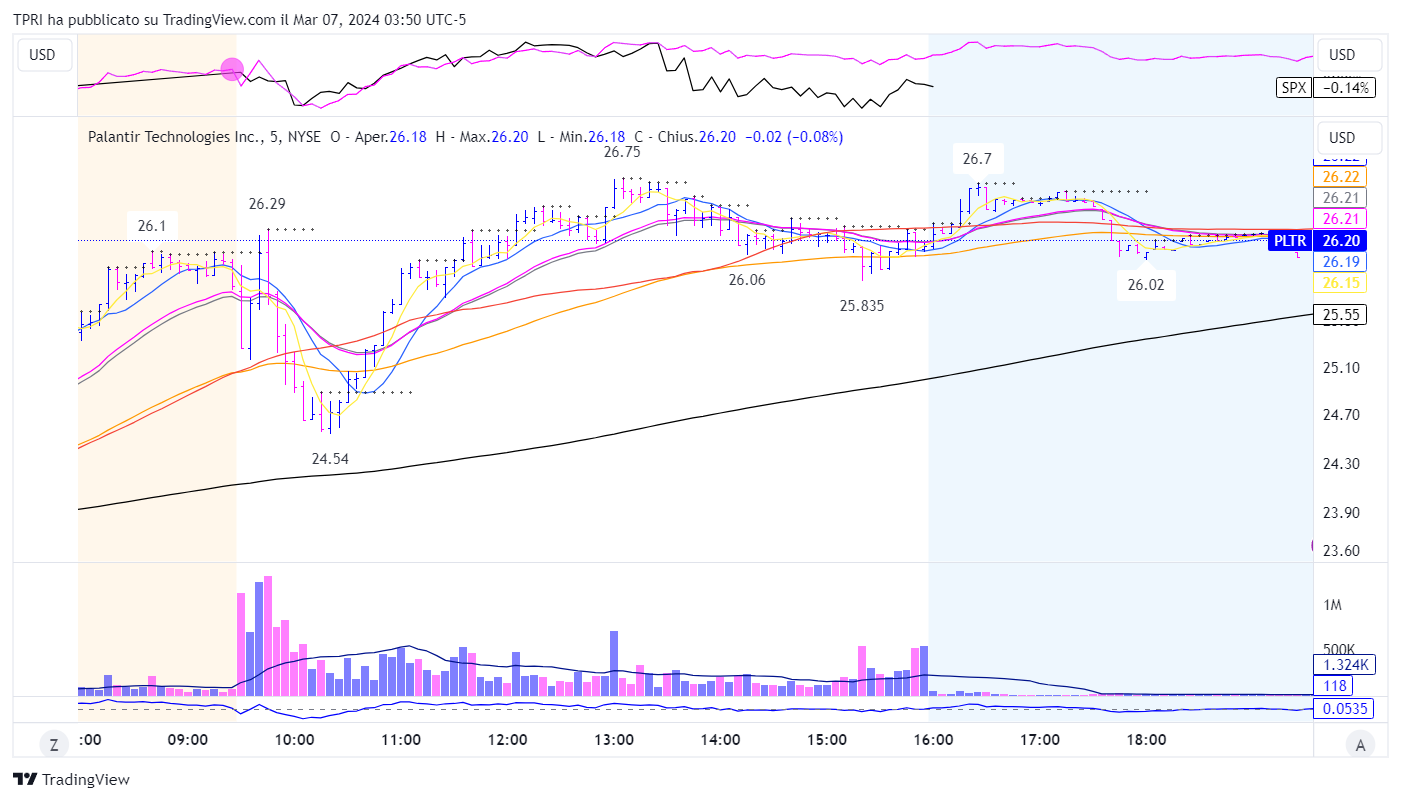Click the pink circle marker on the indicator line

(x=232, y=69)
